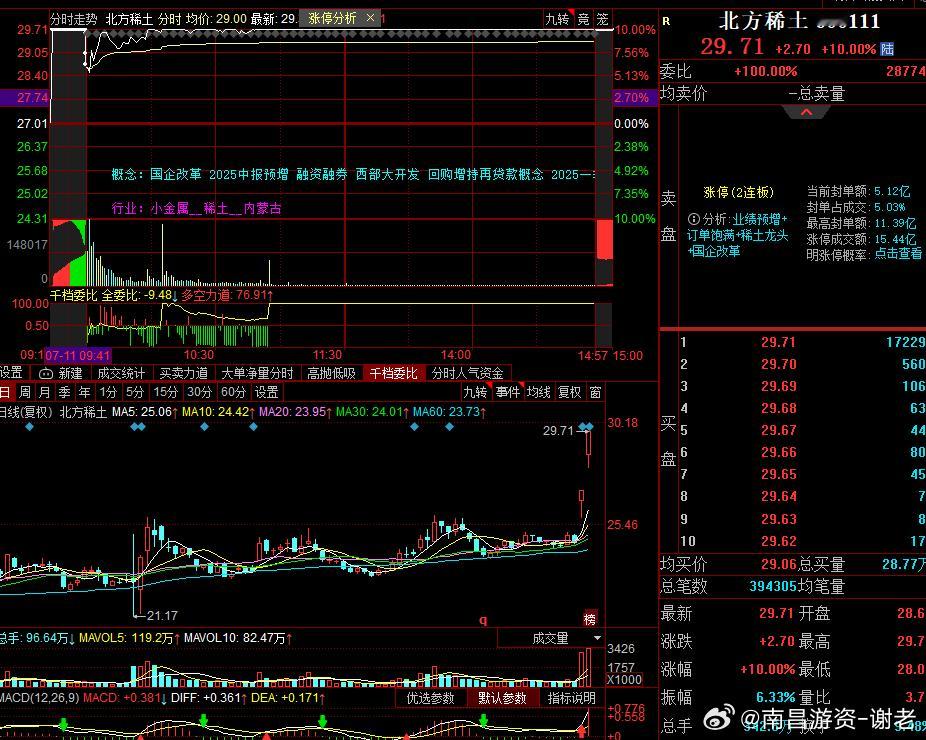Click the 总笔数 value 394305
The width and height of the screenshot is (926, 740).
coord(772,586)
